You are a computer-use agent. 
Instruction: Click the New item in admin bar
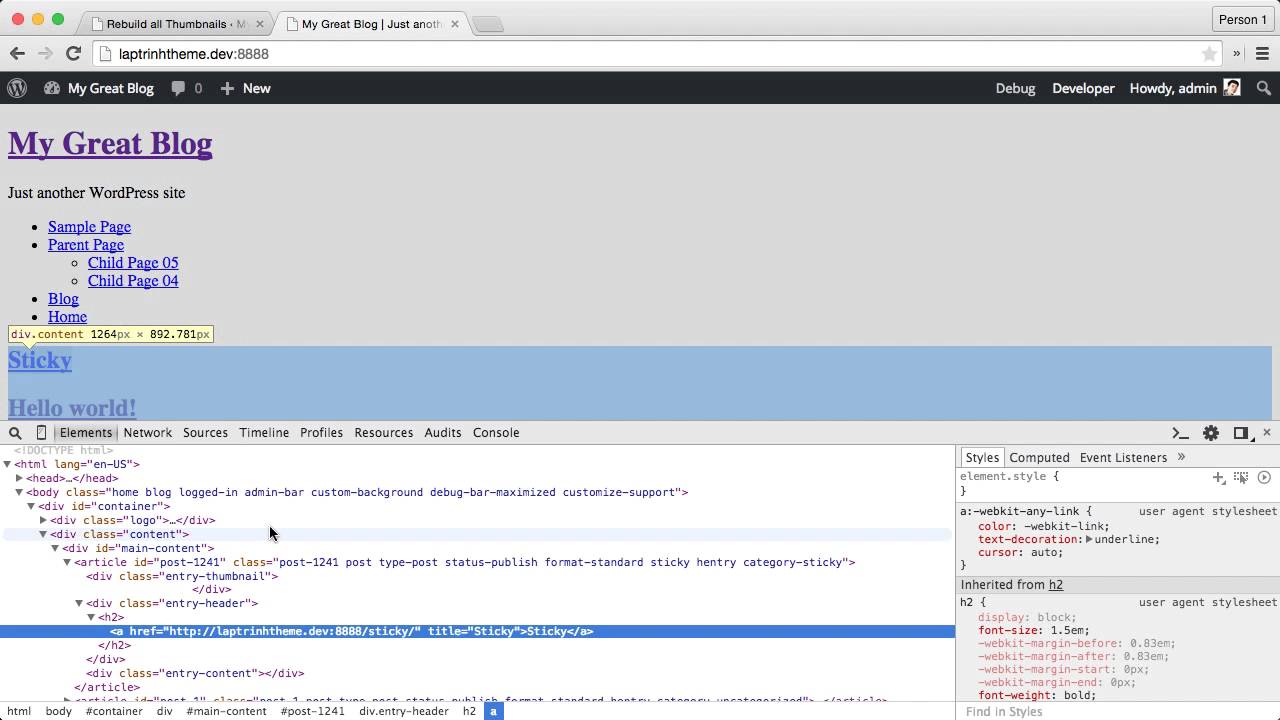click(x=245, y=88)
